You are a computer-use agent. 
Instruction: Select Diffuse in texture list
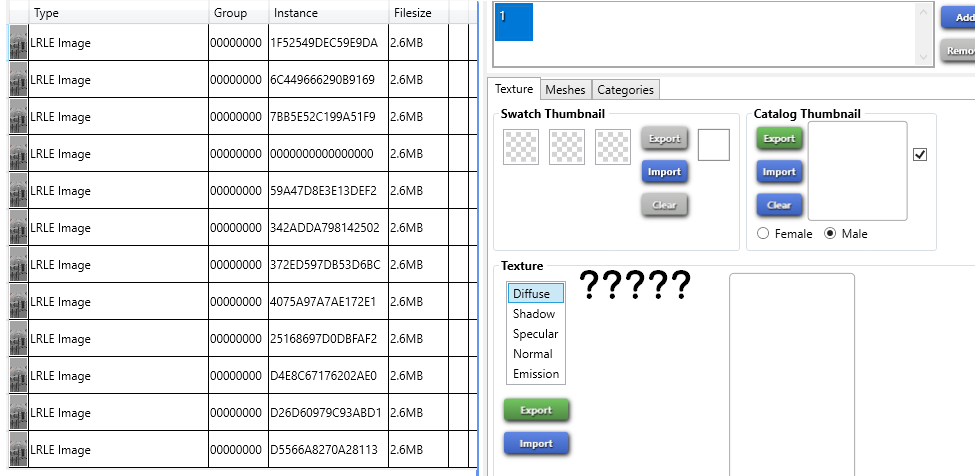point(536,293)
